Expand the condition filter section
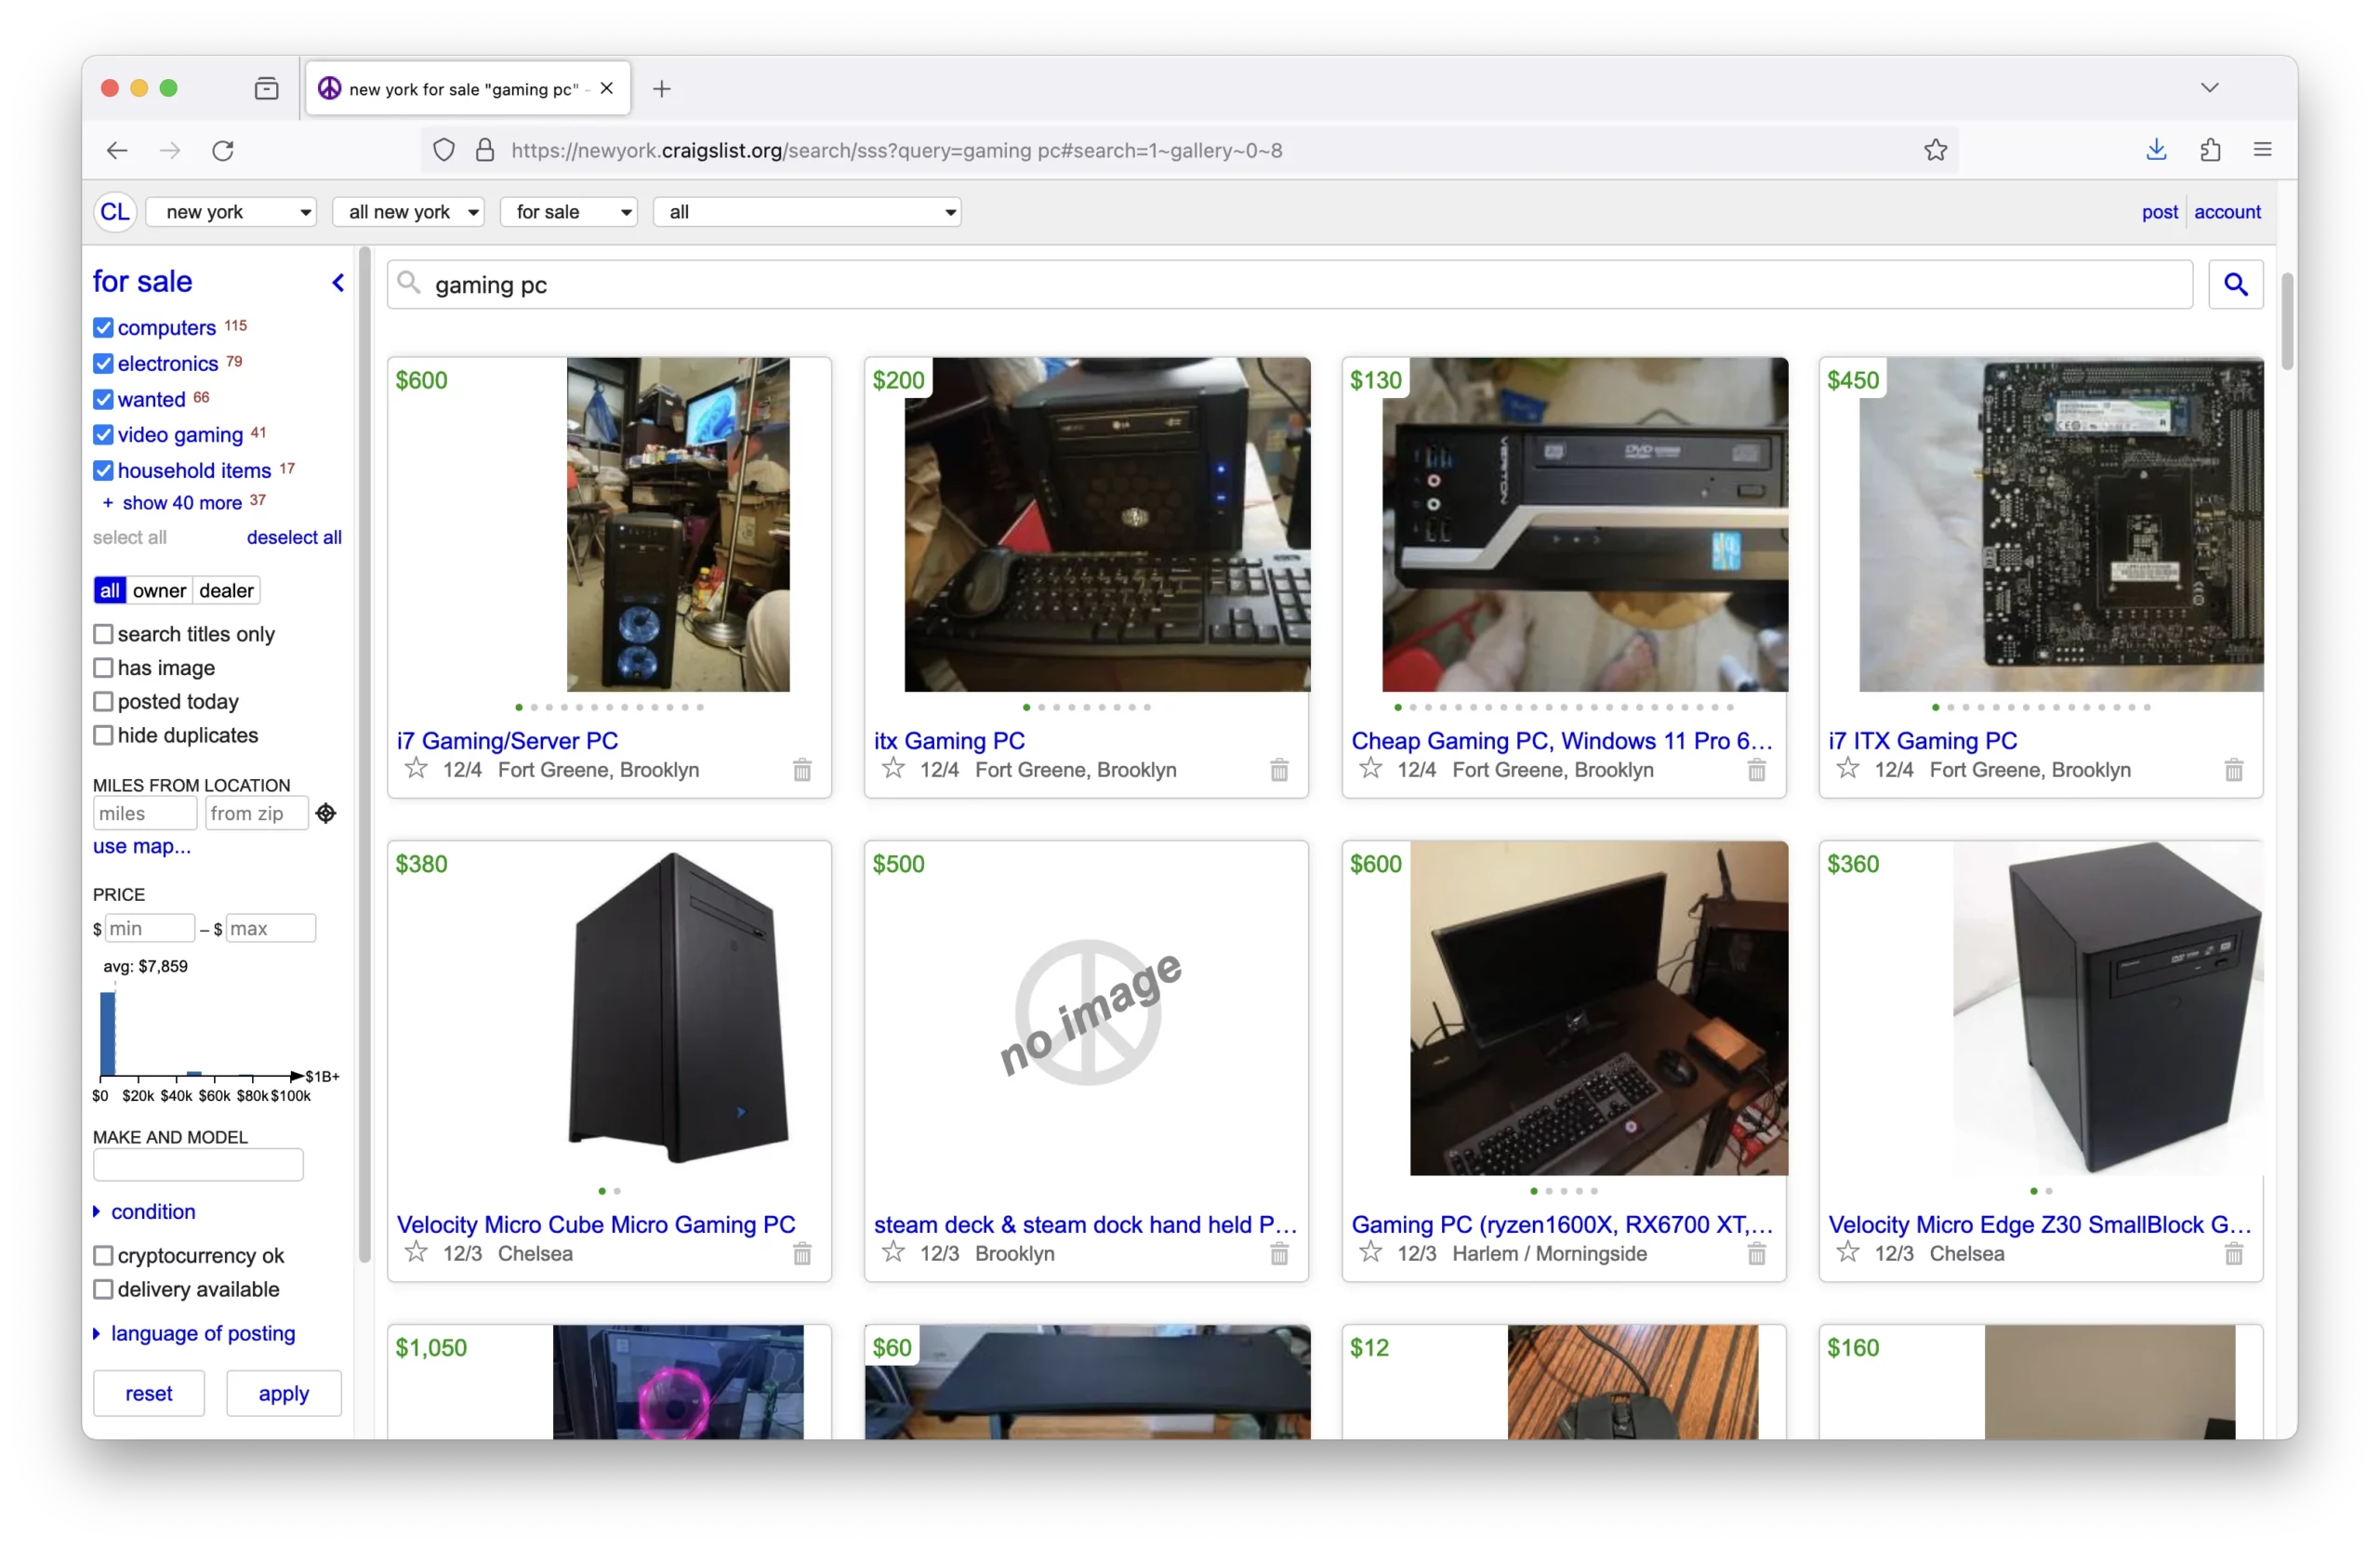The image size is (2380, 1548). click(152, 1211)
